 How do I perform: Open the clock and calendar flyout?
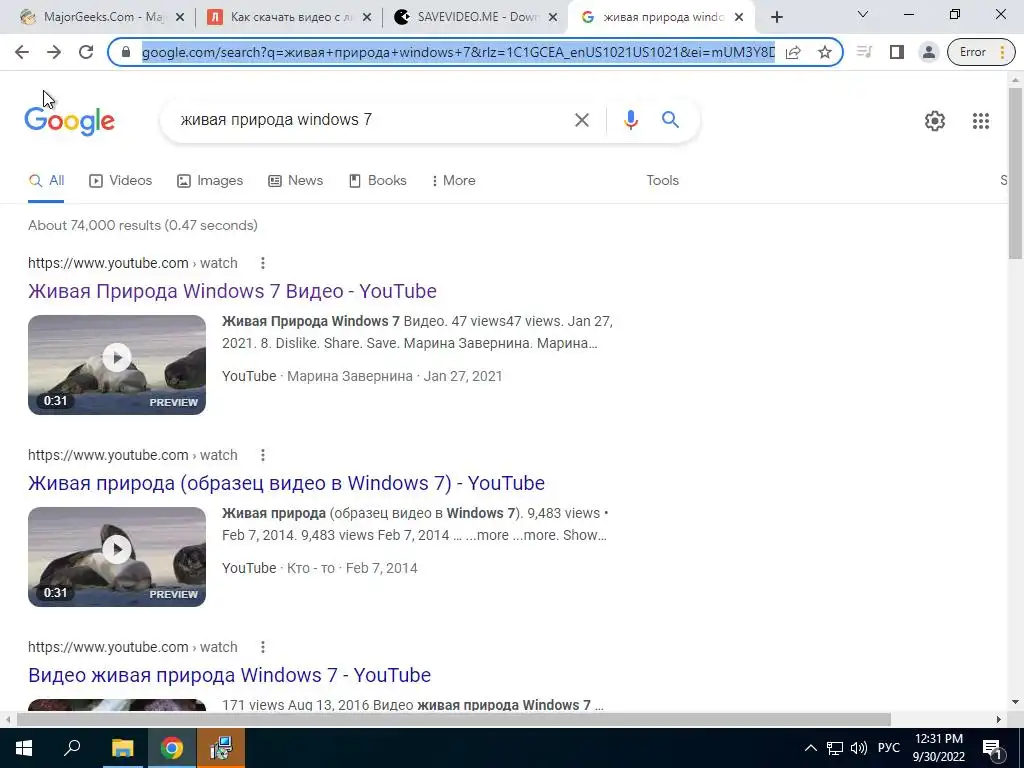click(938, 748)
